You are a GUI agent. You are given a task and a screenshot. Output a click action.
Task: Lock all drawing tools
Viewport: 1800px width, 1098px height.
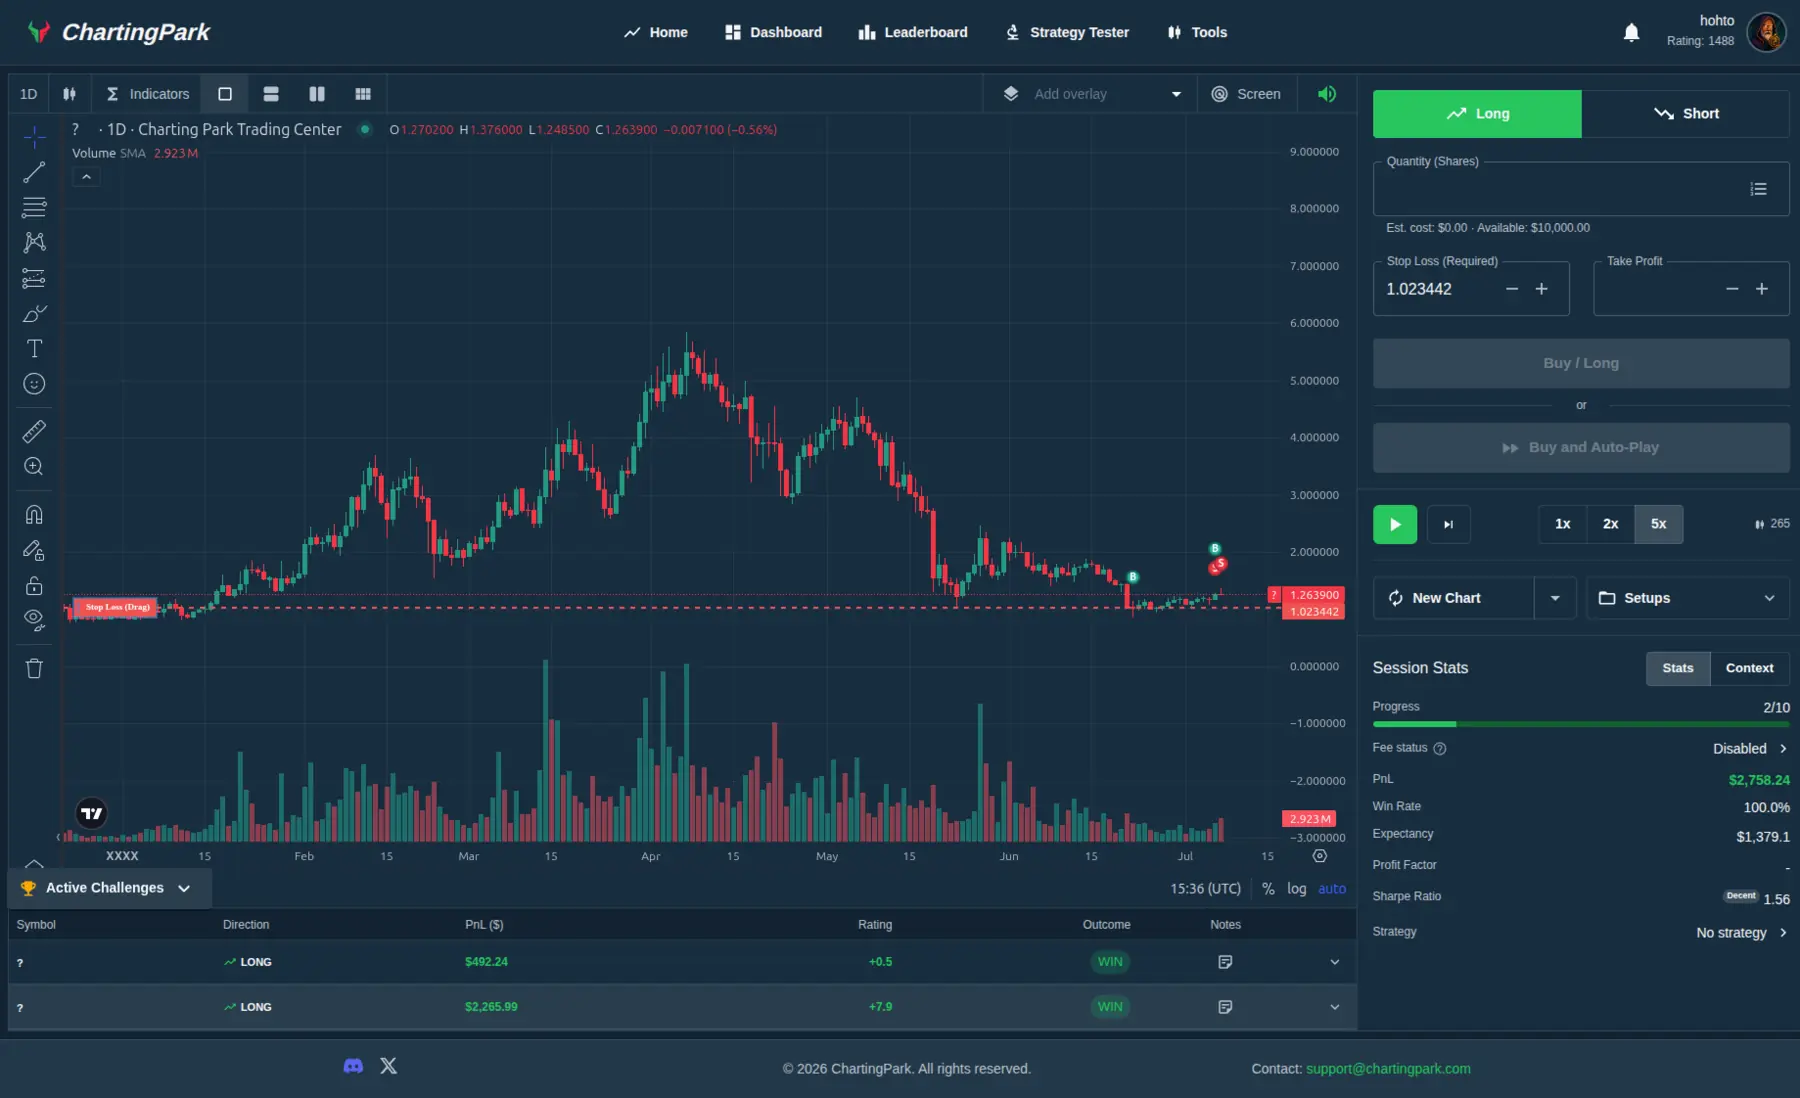34,585
